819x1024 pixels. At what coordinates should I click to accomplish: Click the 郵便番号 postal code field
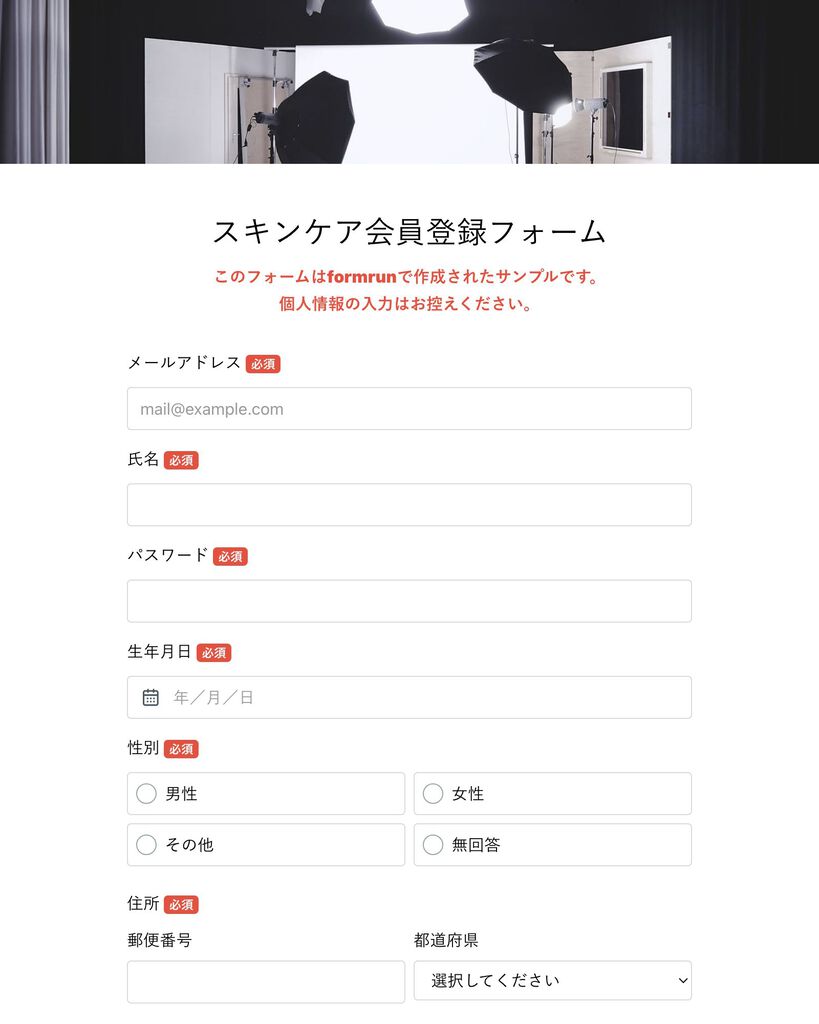(x=266, y=982)
